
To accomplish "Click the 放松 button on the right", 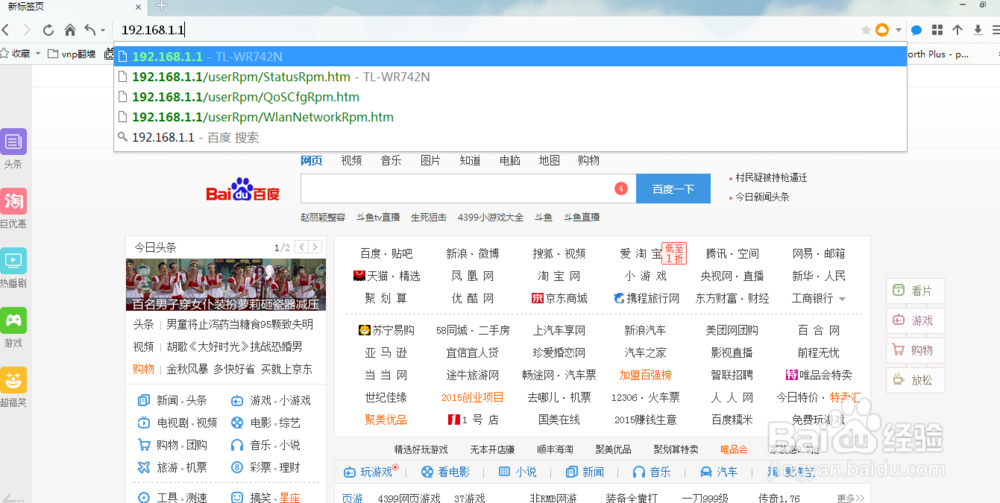I will [915, 380].
